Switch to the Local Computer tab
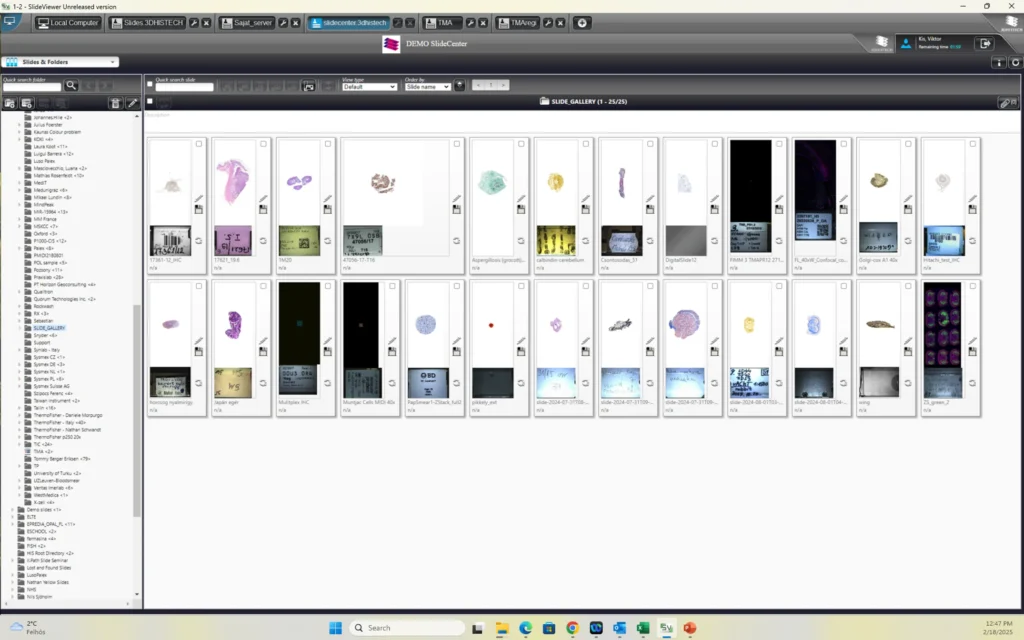 67,22
